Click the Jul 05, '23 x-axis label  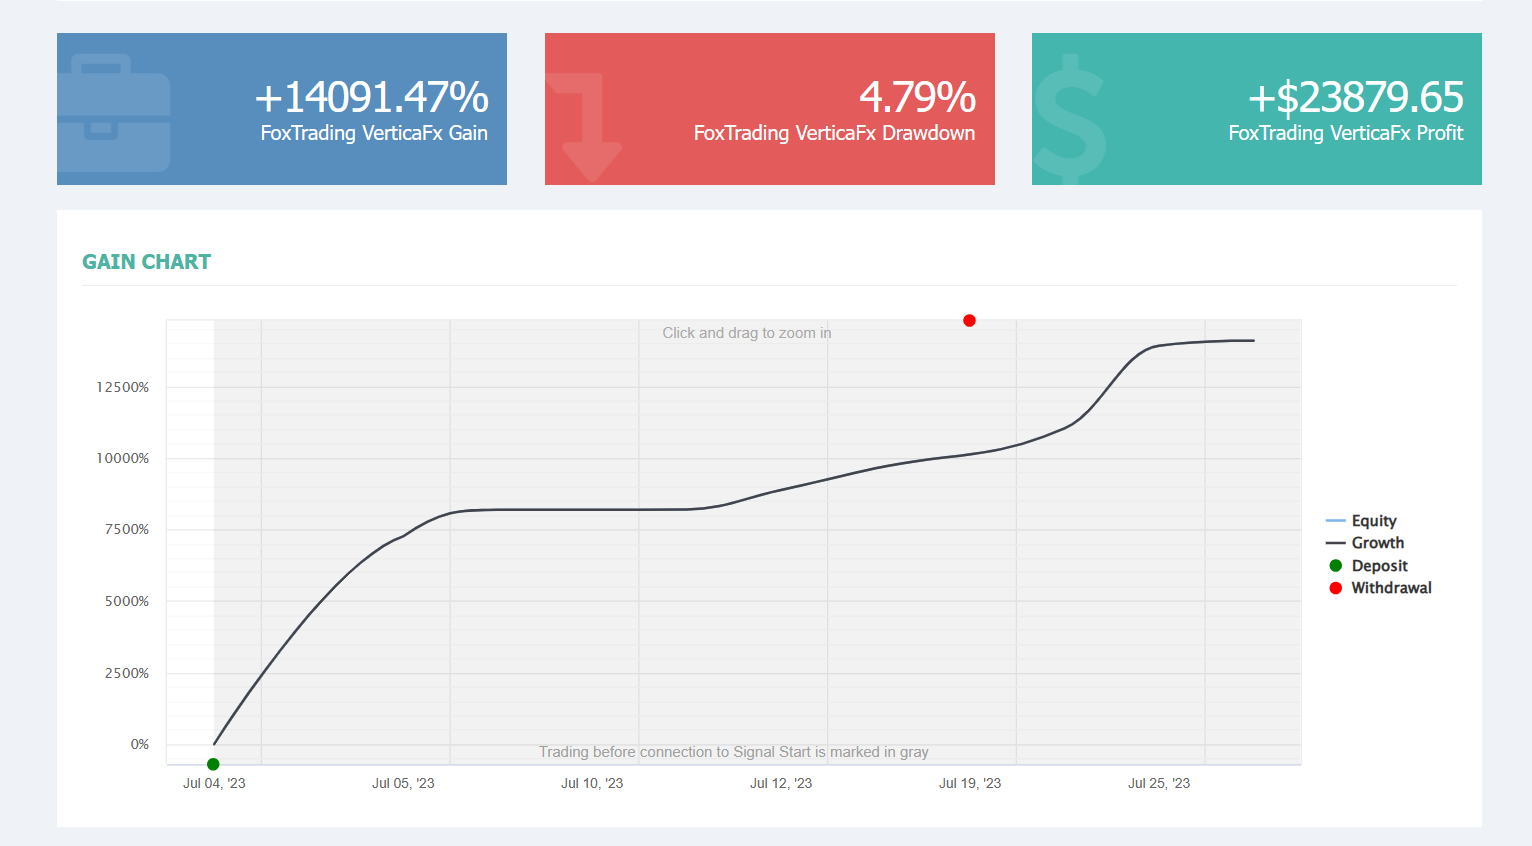403,783
